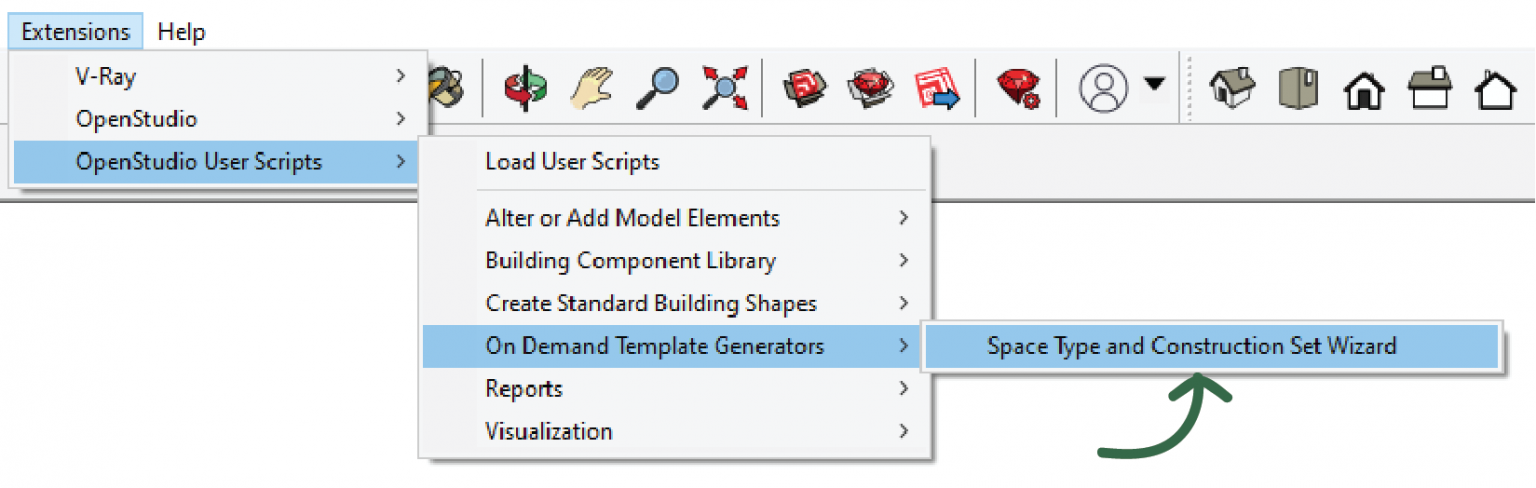This screenshot has height=488, width=1536.
Task: Click the Send to LayOut icon
Action: coord(937,88)
